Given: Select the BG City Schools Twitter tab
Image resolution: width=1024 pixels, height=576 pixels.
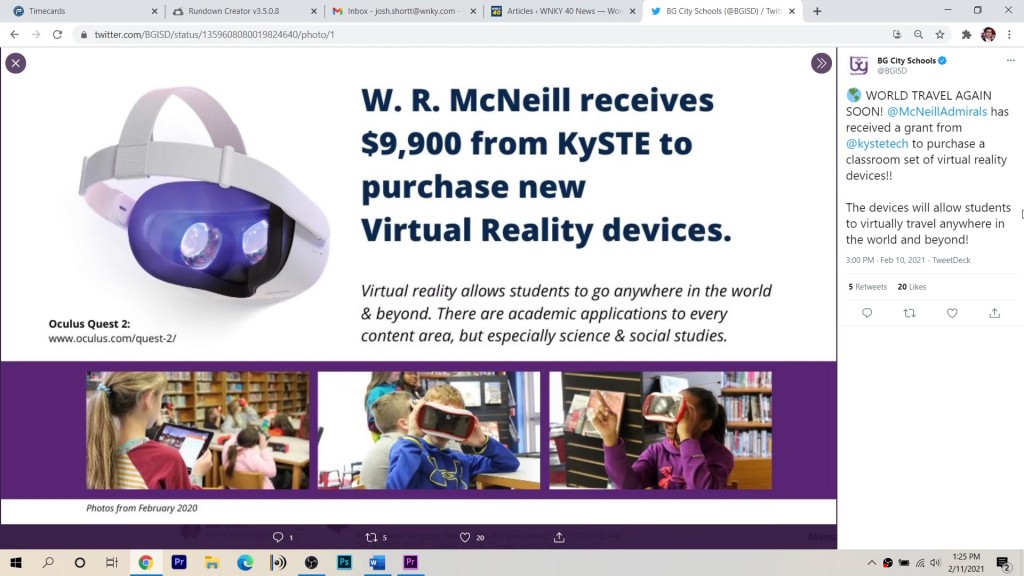Looking at the screenshot, I should [x=722, y=11].
